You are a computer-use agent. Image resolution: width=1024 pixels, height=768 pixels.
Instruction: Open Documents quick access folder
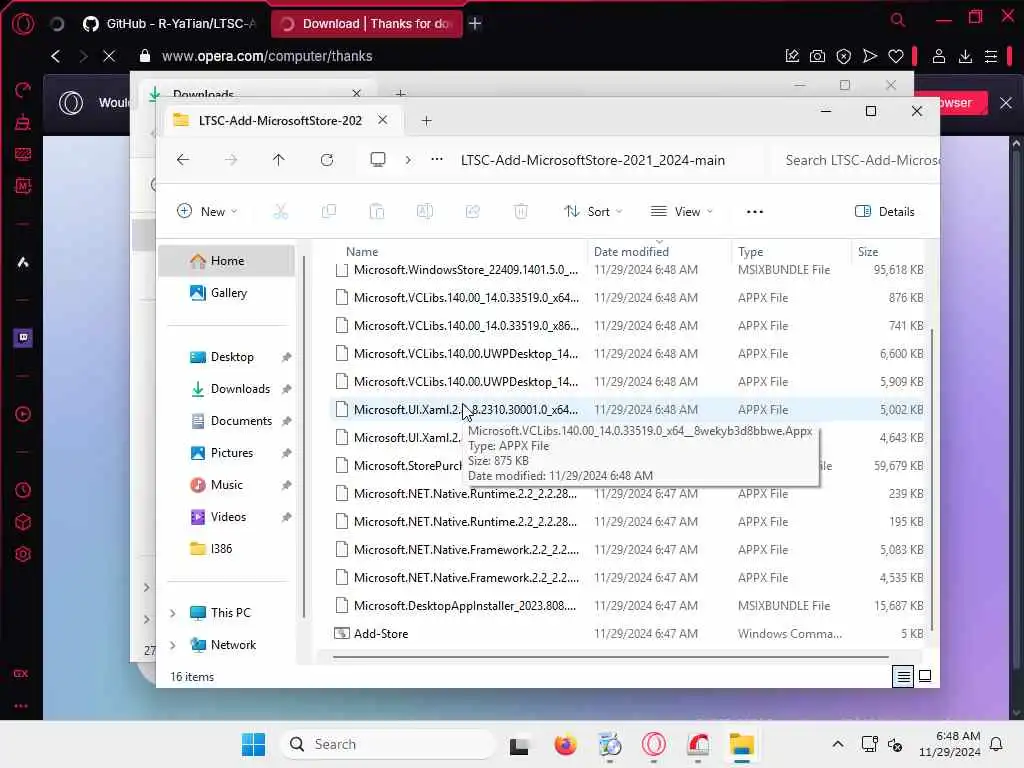[227, 421]
